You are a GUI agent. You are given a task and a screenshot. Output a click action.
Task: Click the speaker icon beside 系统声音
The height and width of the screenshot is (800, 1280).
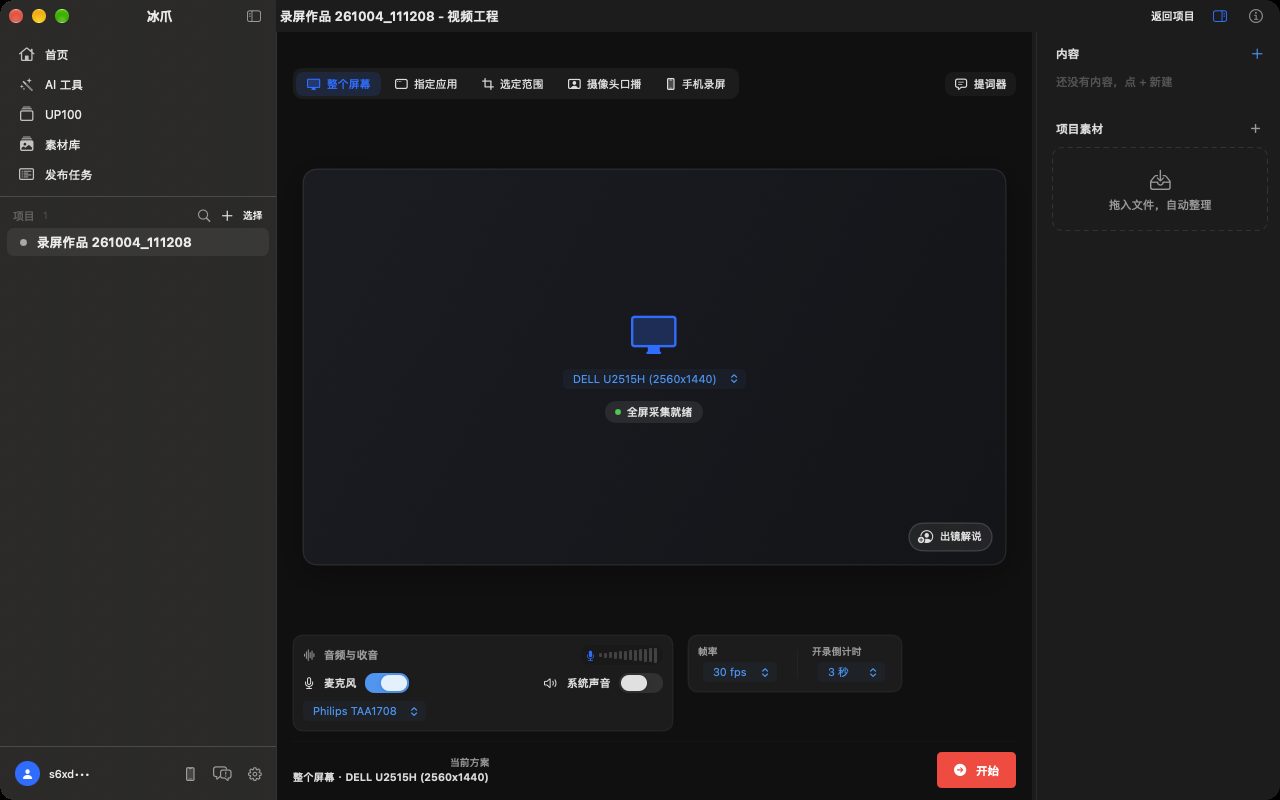click(x=550, y=683)
